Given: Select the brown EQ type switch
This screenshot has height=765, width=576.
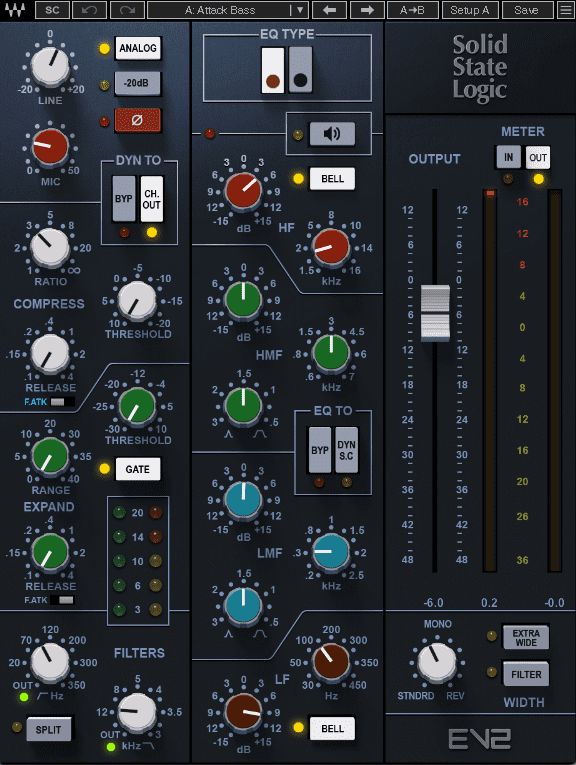Looking at the screenshot, I should (x=273, y=70).
